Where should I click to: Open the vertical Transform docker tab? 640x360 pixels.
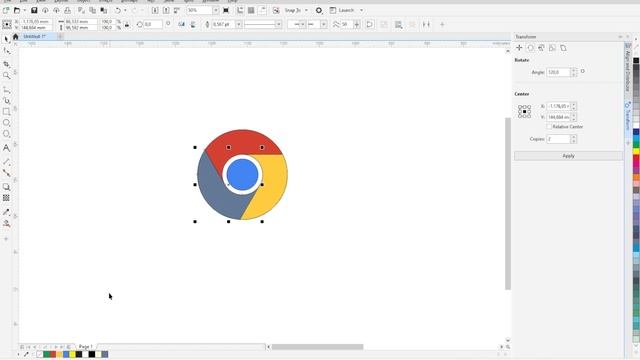[628, 116]
